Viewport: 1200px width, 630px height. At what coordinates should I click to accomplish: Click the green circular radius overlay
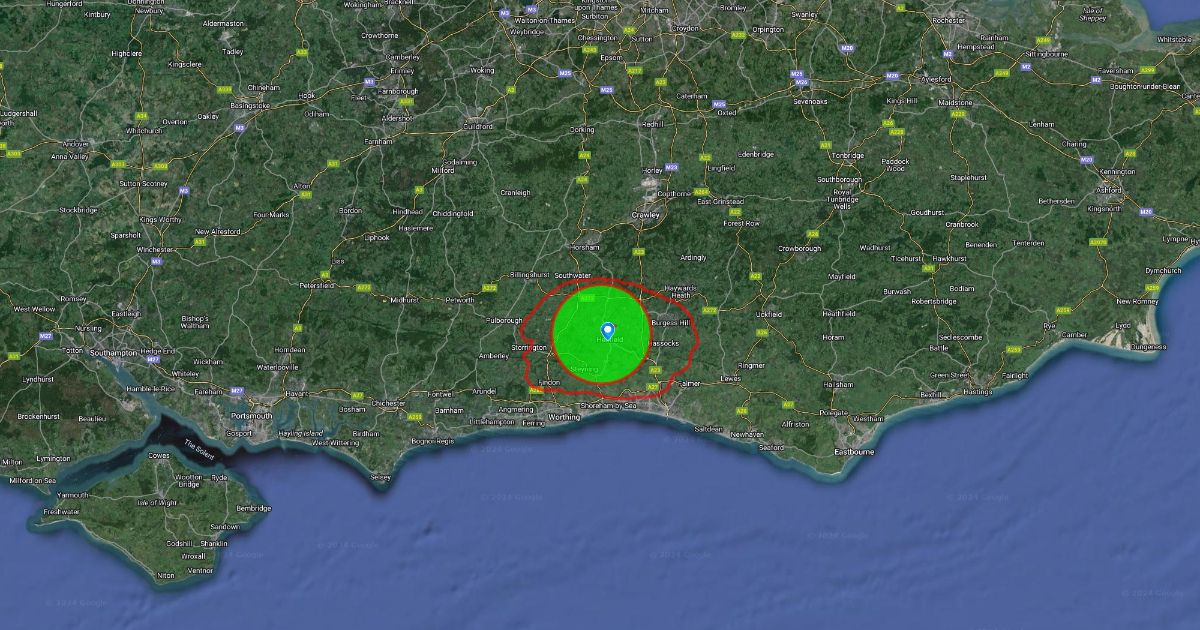600,334
